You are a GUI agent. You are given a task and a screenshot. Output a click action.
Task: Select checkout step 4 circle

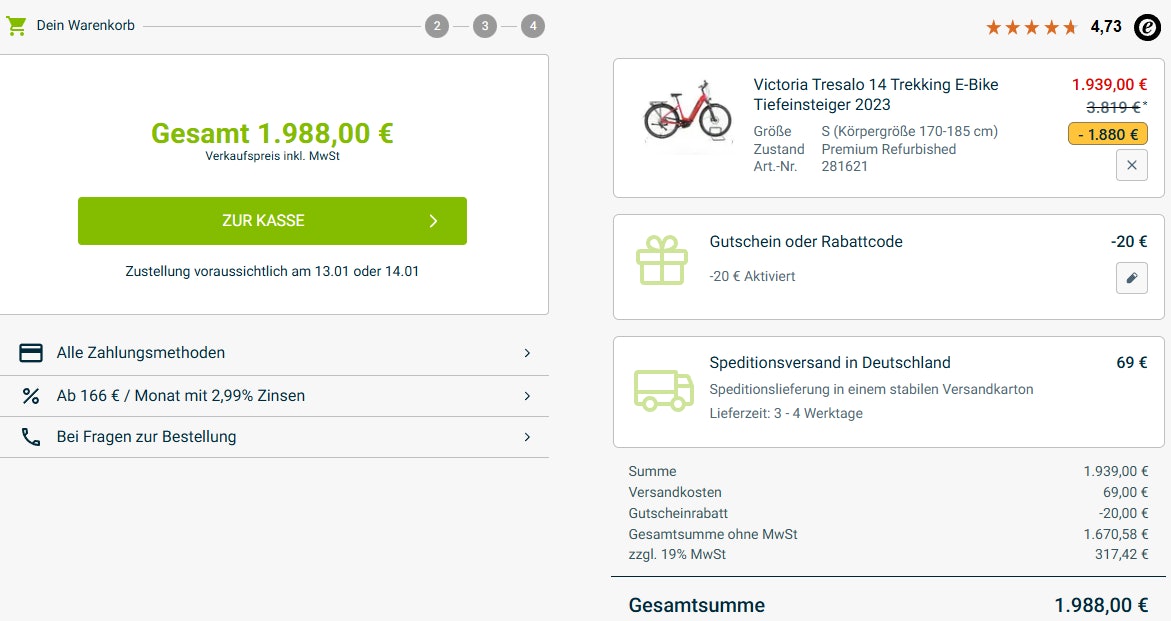point(533,26)
